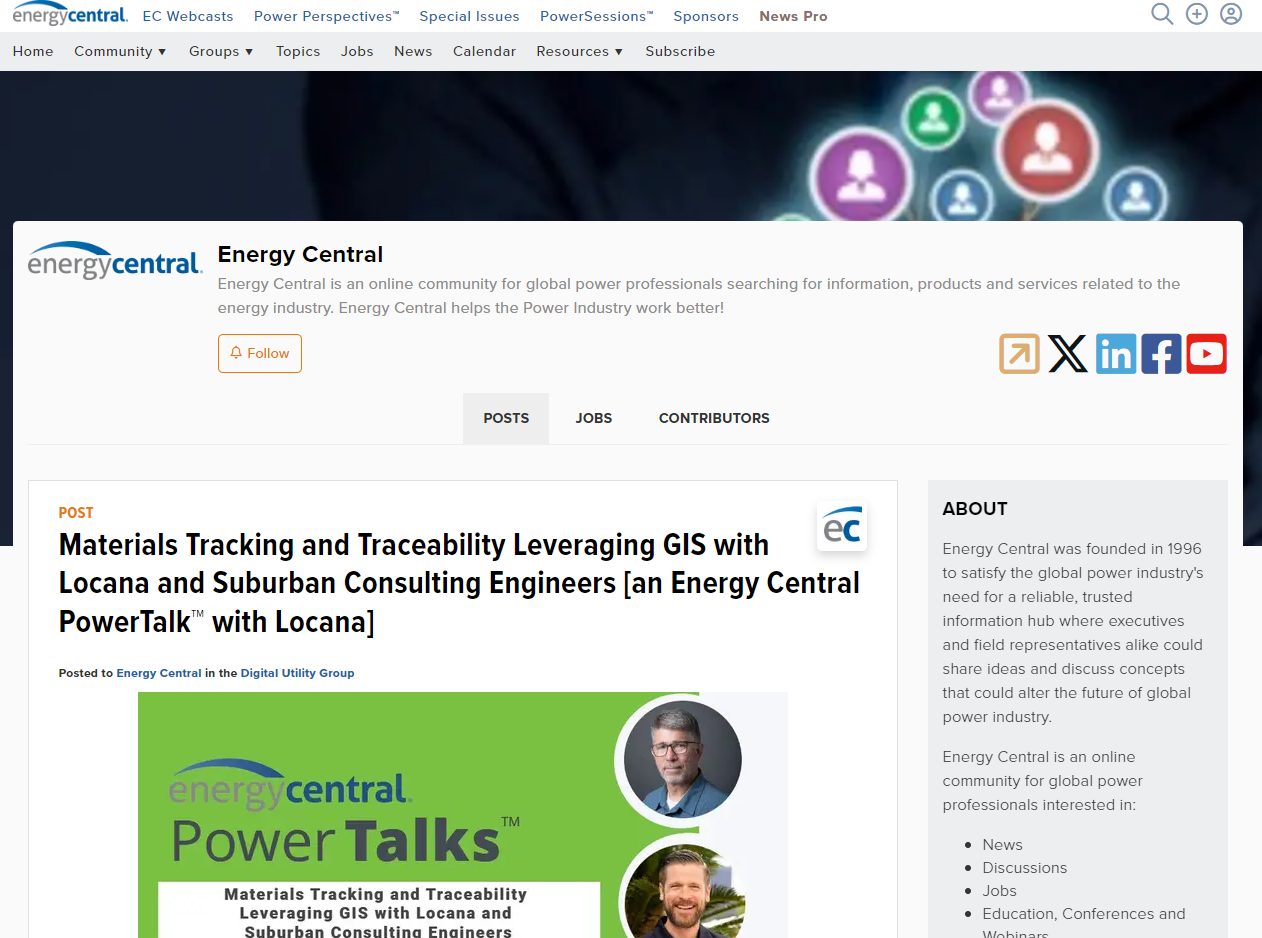
Task: Open the search magnifier icon
Action: [1162, 14]
